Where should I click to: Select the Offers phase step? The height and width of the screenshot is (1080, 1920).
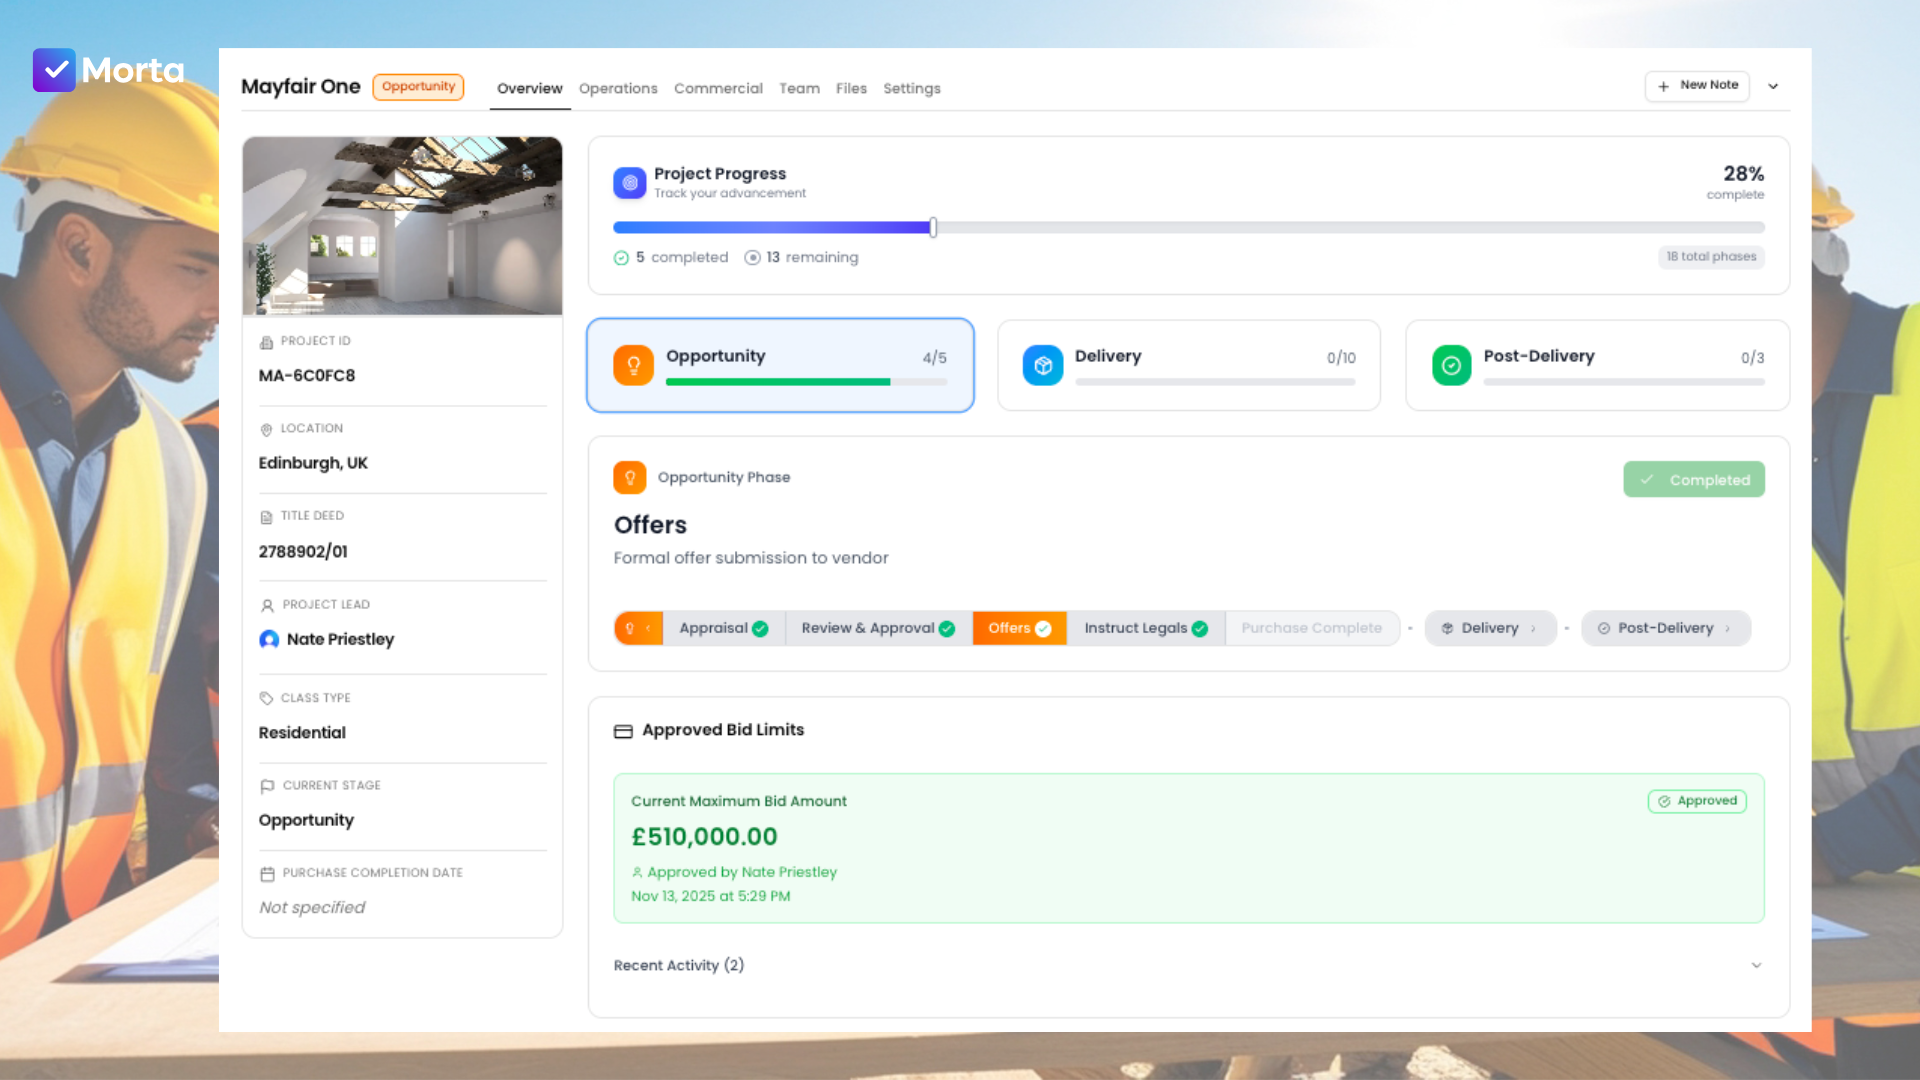pos(1020,628)
